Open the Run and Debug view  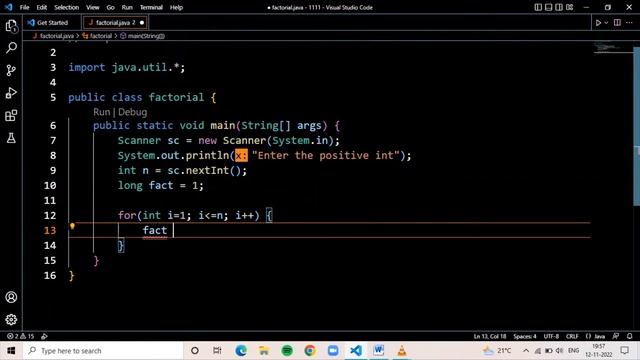point(11,93)
